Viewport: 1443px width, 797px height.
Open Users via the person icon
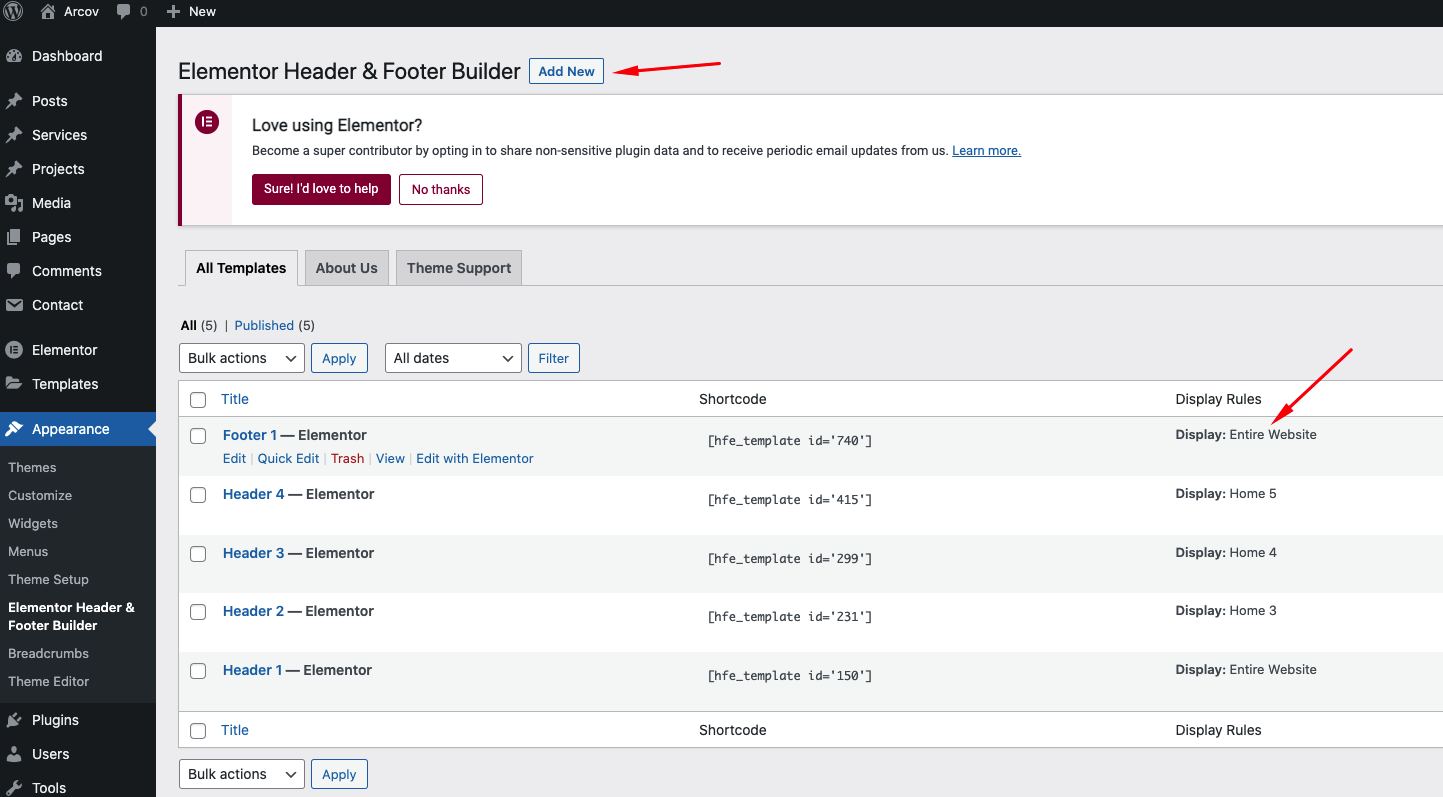tap(14, 754)
